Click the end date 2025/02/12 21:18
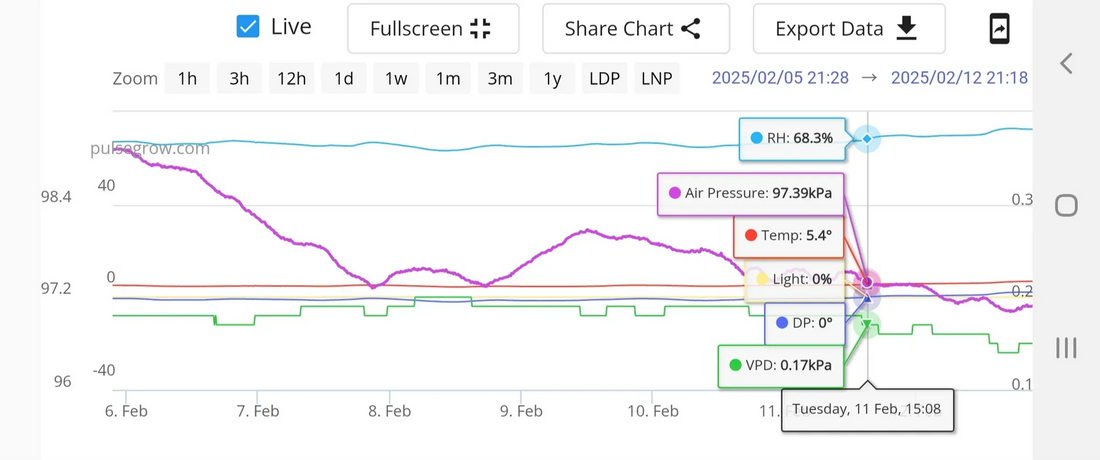The height and width of the screenshot is (460, 1100). (x=958, y=78)
